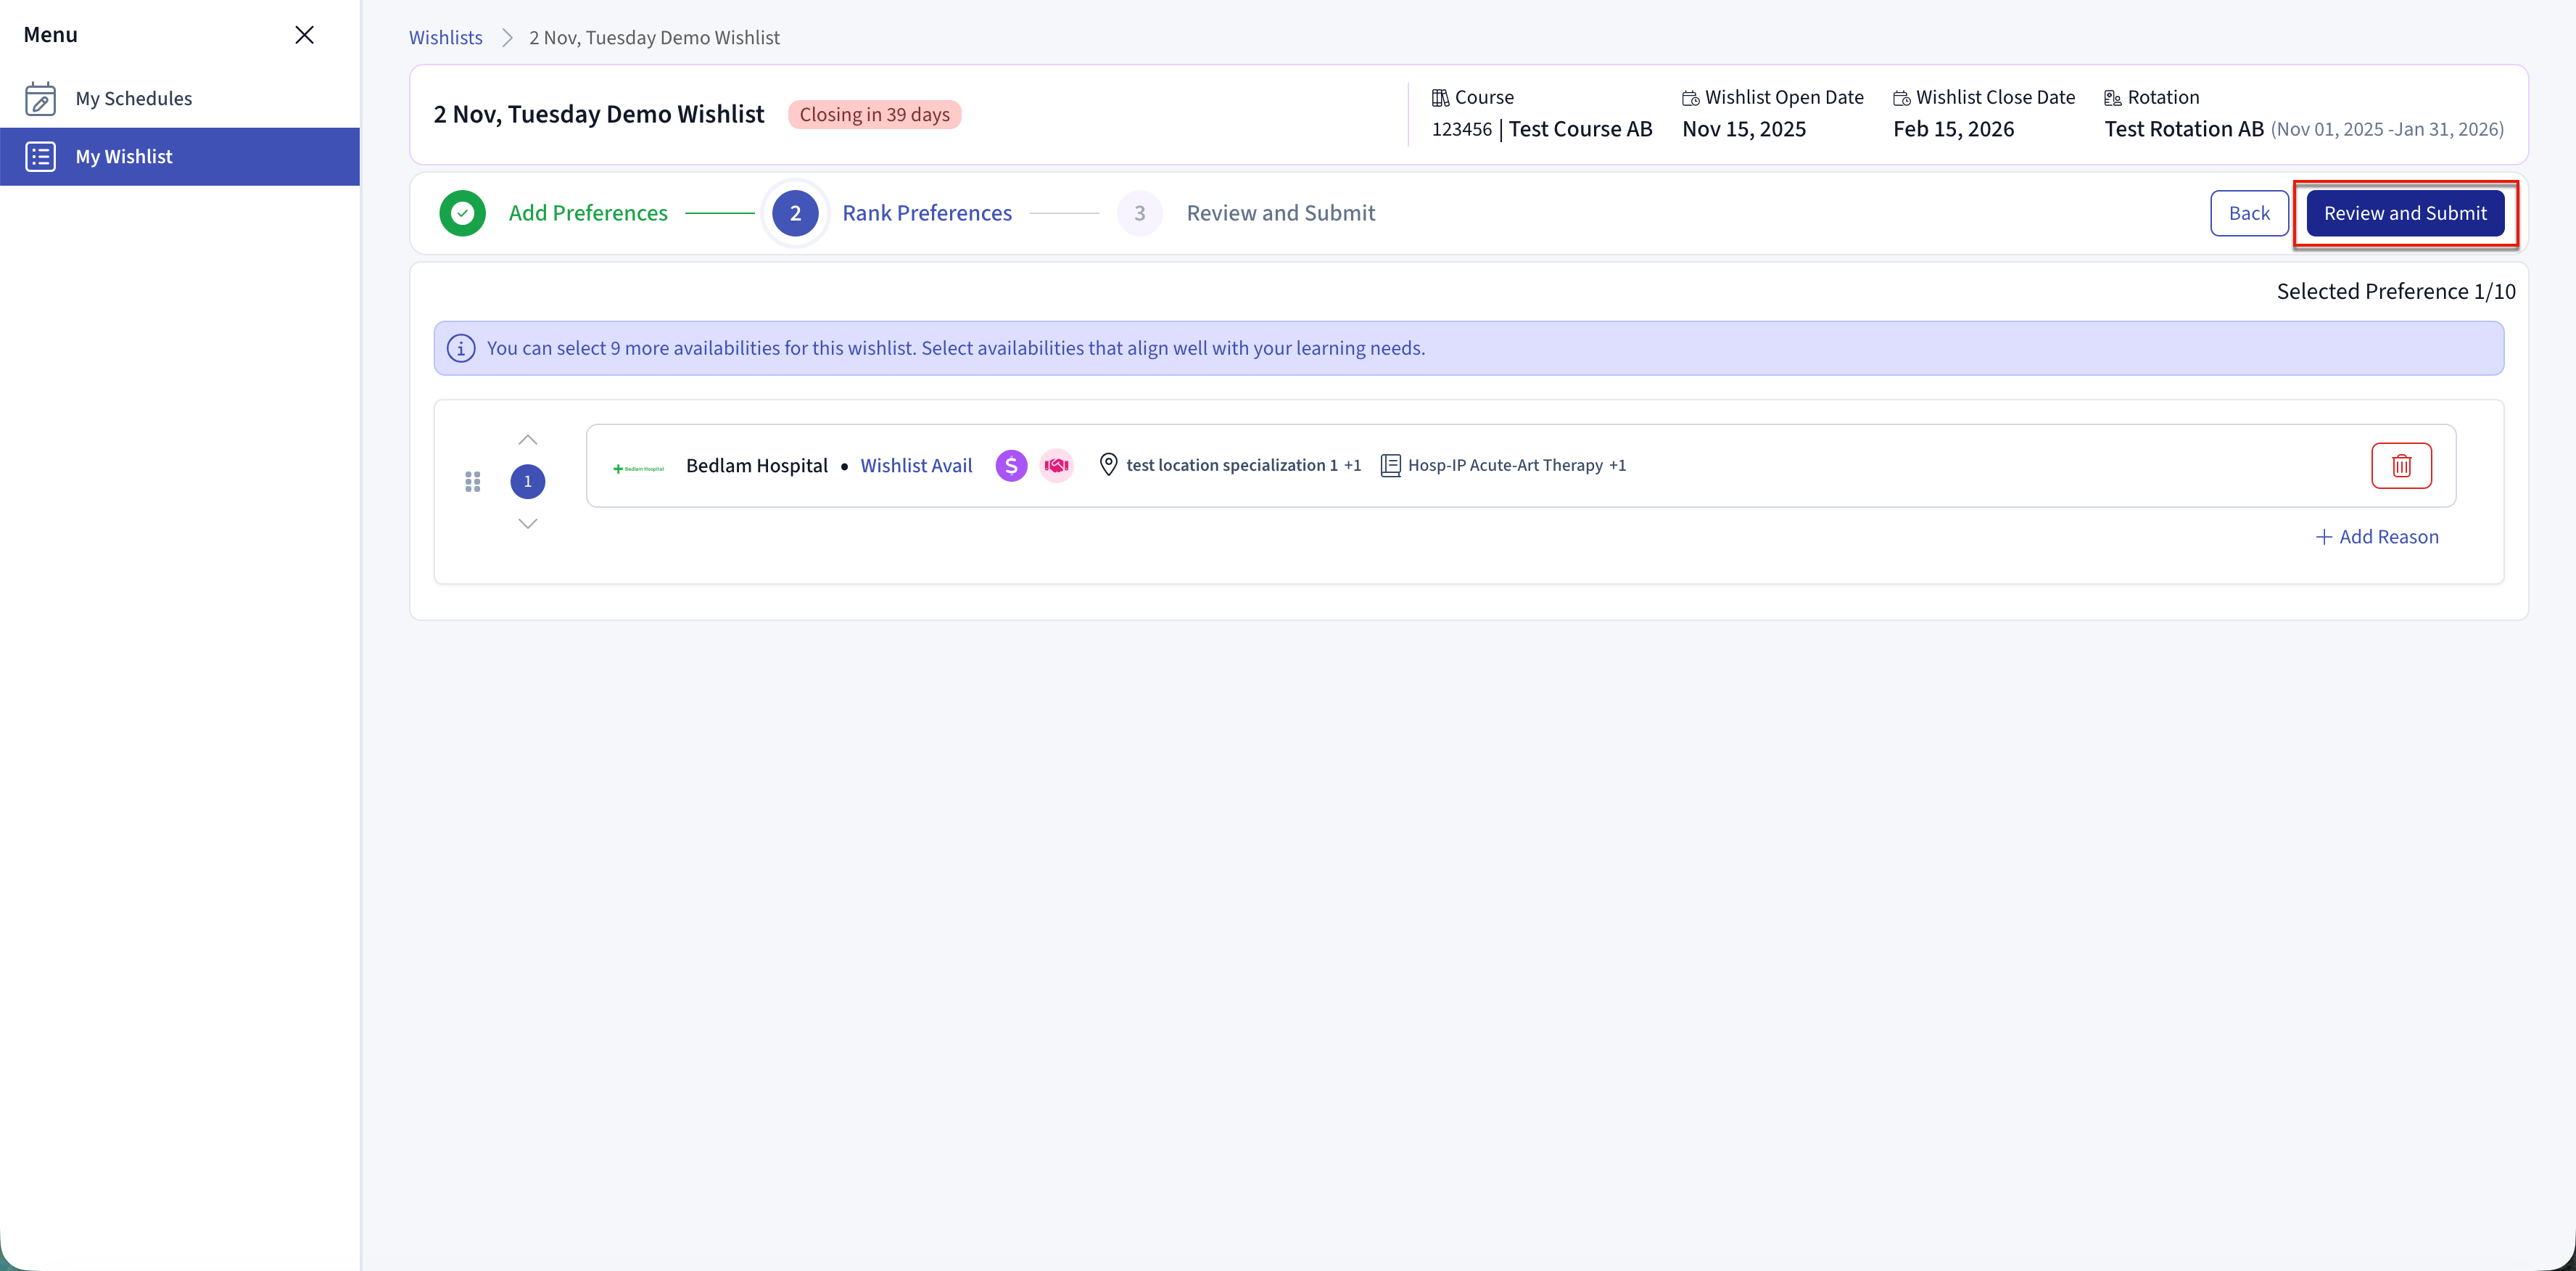This screenshot has width=2576, height=1271.
Task: Open the Wishlists breadcrumb link
Action: click(x=445, y=37)
